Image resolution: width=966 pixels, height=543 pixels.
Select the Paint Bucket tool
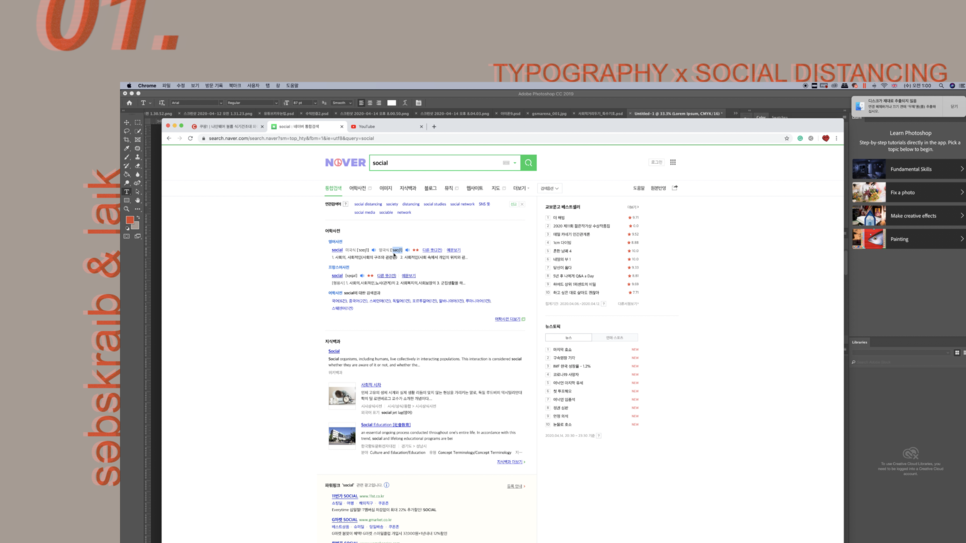[126, 174]
